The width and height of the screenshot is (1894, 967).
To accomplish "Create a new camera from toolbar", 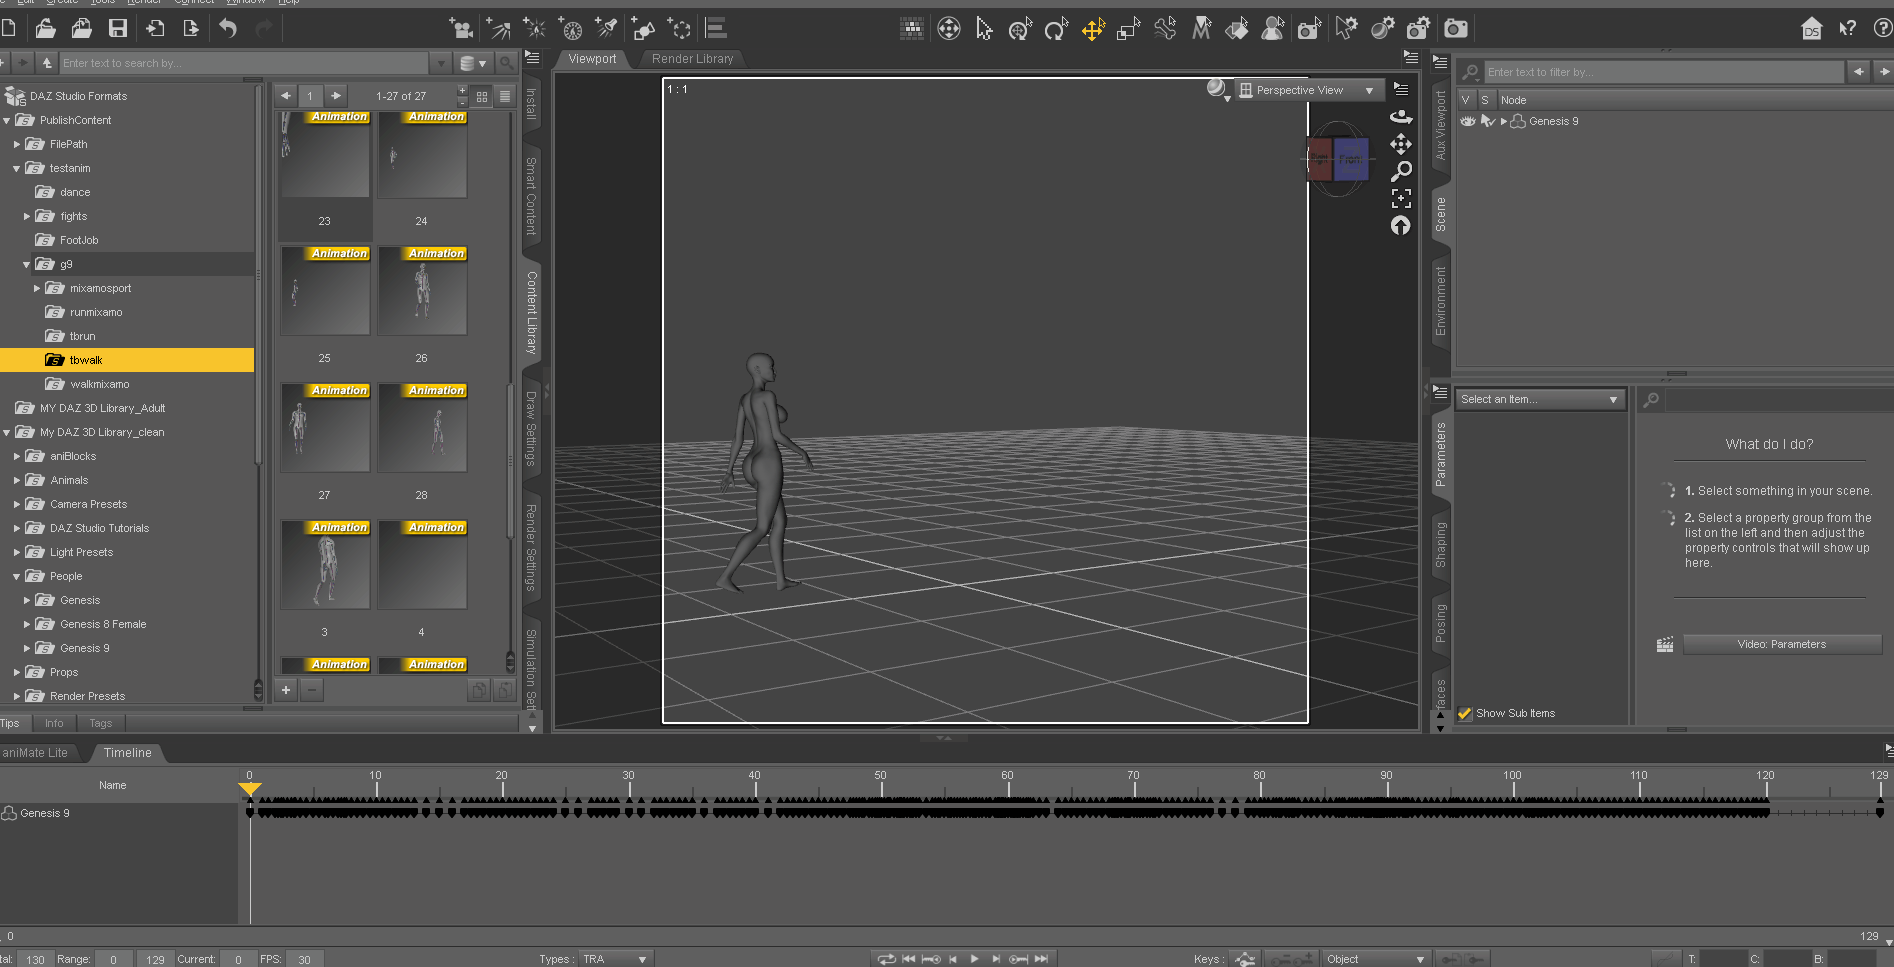I will tap(461, 29).
